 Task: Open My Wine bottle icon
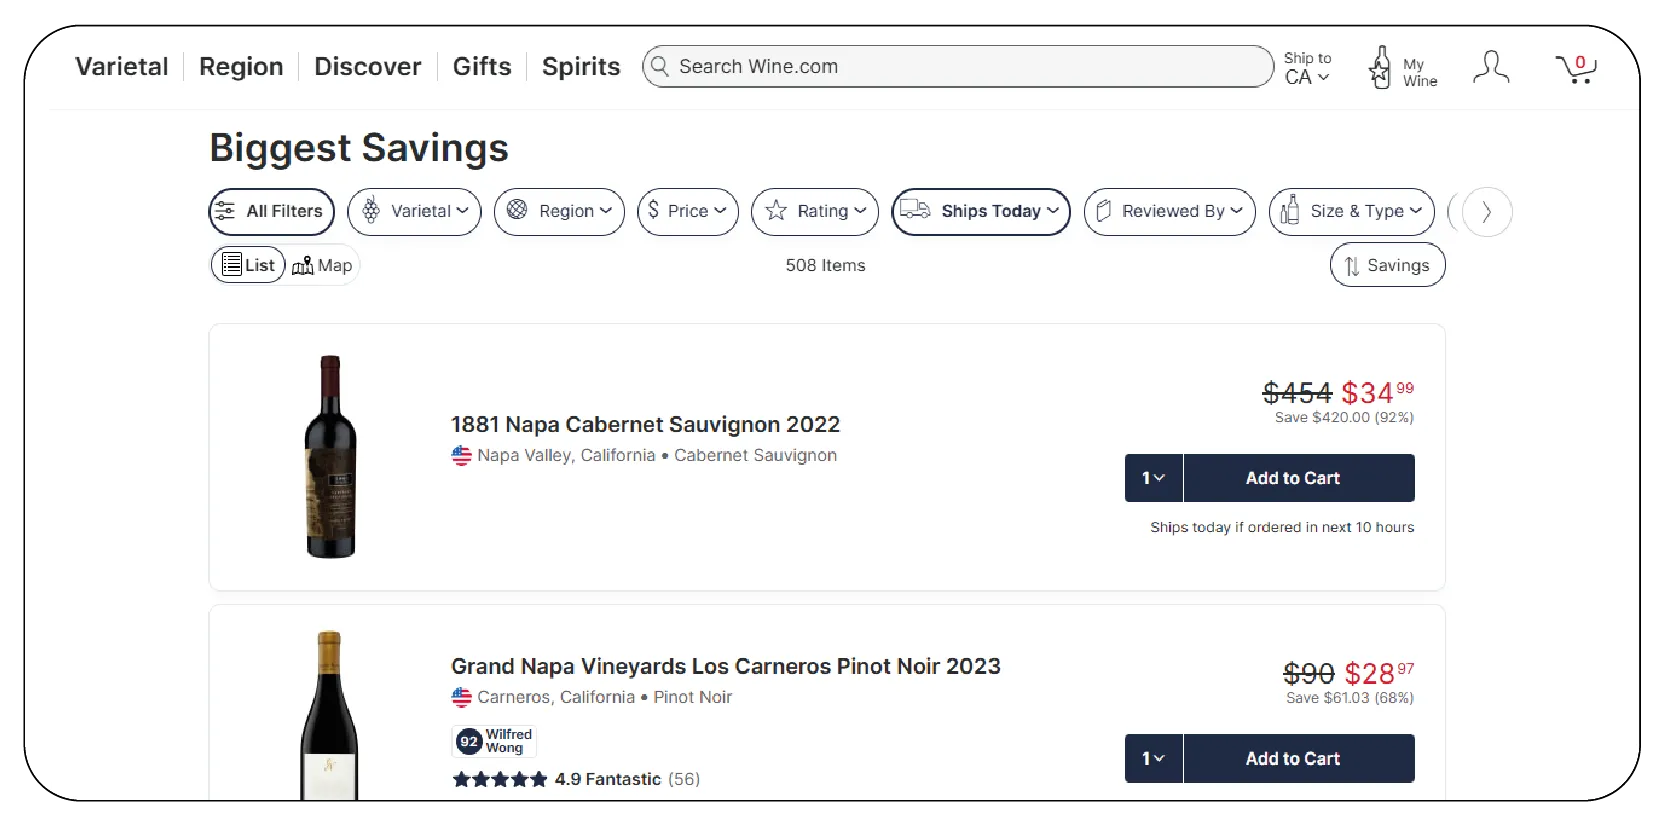[x=1381, y=68]
